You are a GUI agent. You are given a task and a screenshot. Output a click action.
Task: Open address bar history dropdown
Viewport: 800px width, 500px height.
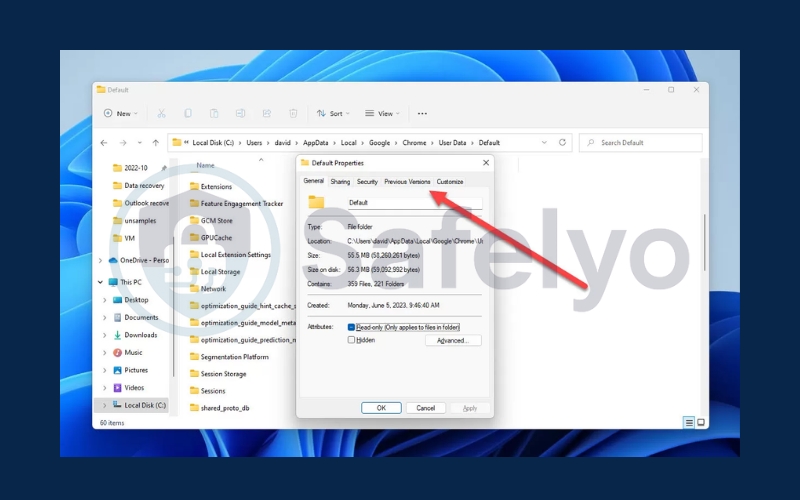[544, 142]
